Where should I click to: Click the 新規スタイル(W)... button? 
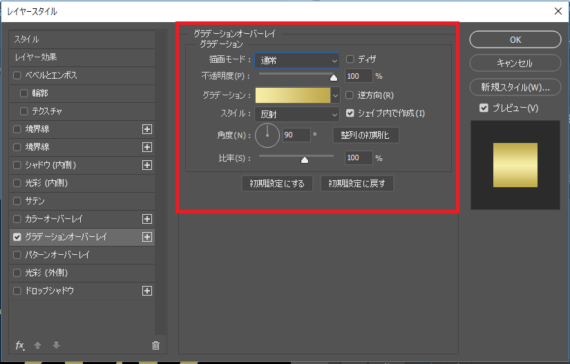515,87
